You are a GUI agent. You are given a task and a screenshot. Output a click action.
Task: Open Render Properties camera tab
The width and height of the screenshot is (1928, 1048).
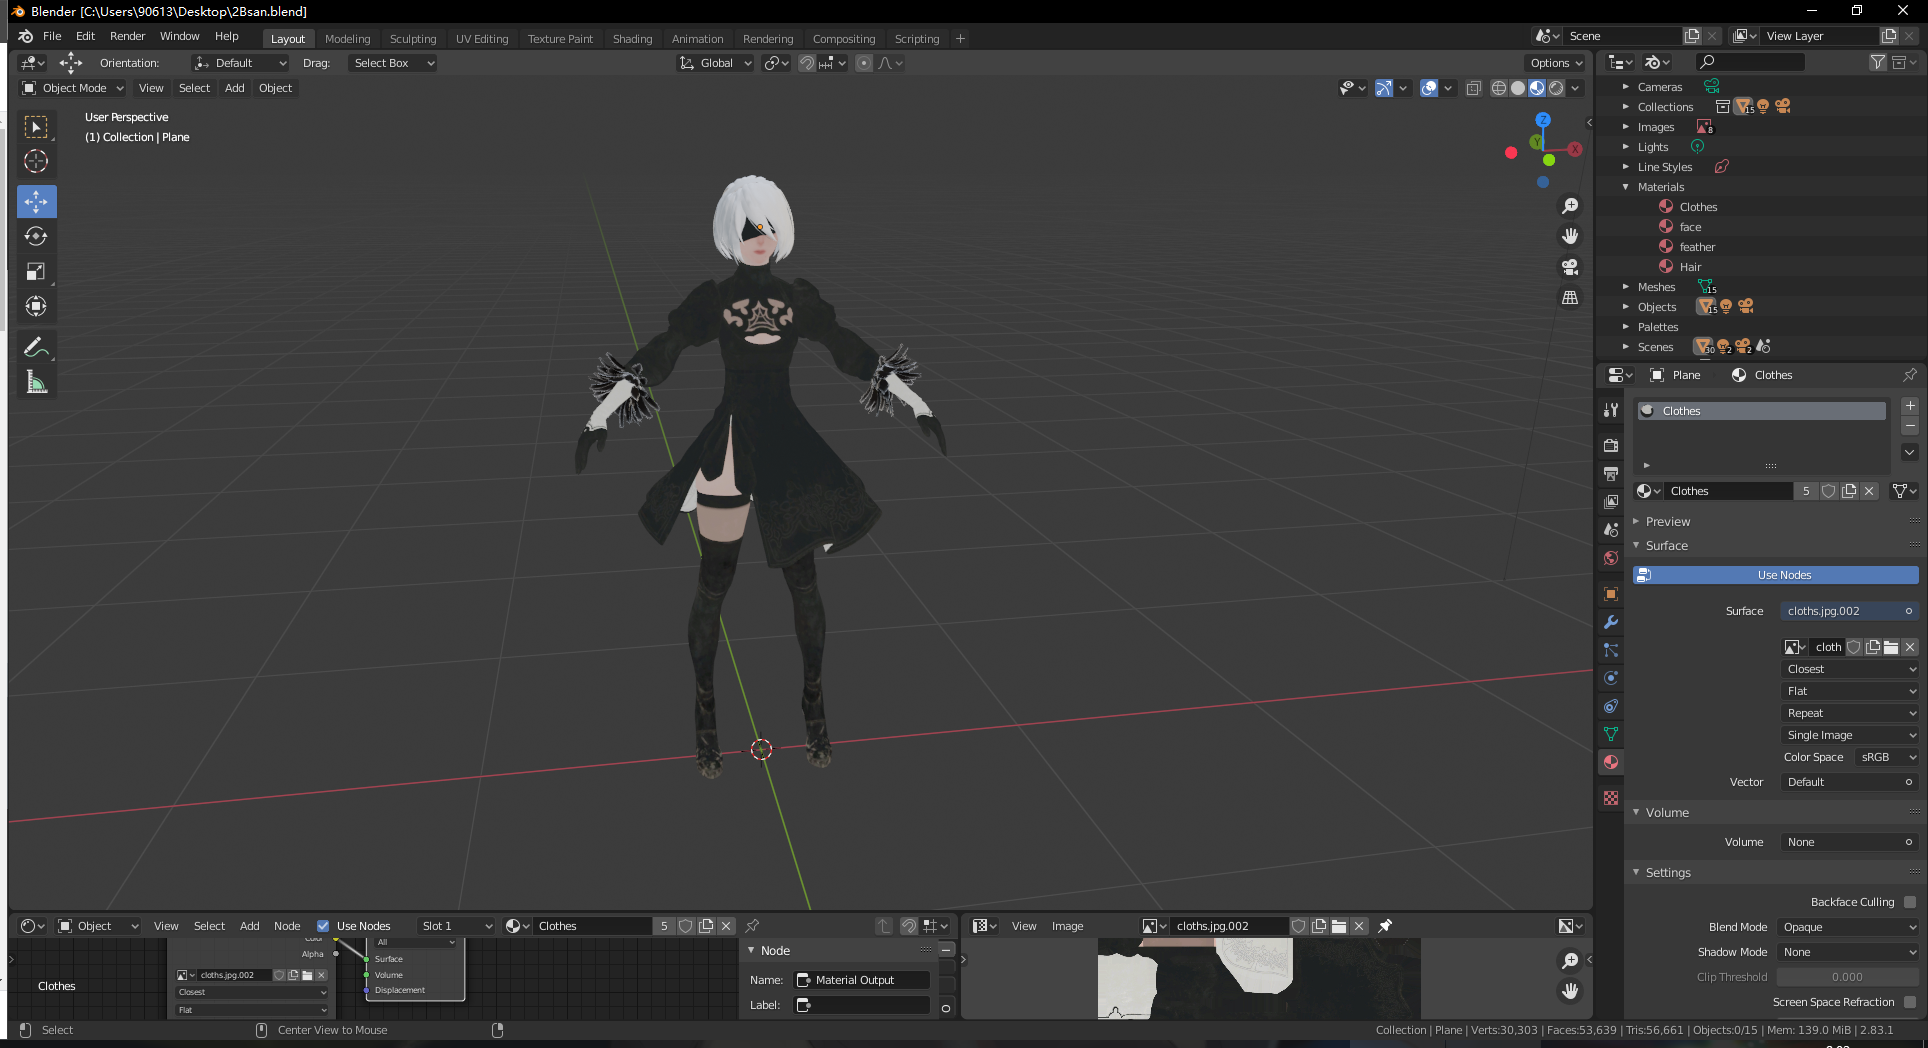coord(1611,445)
